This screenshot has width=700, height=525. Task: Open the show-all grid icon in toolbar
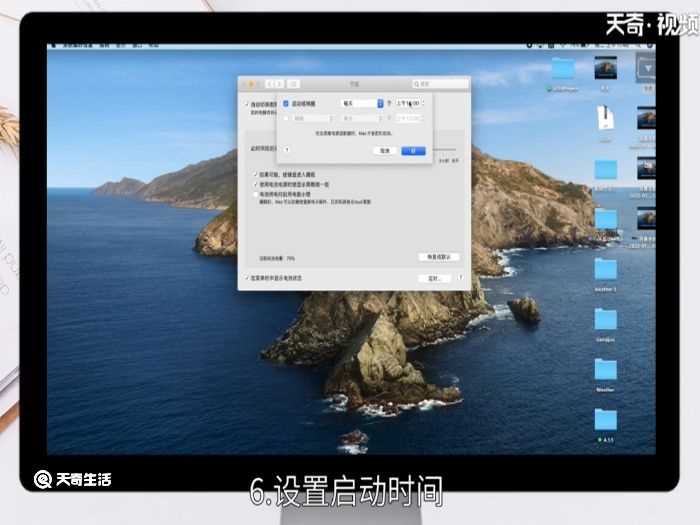point(295,84)
